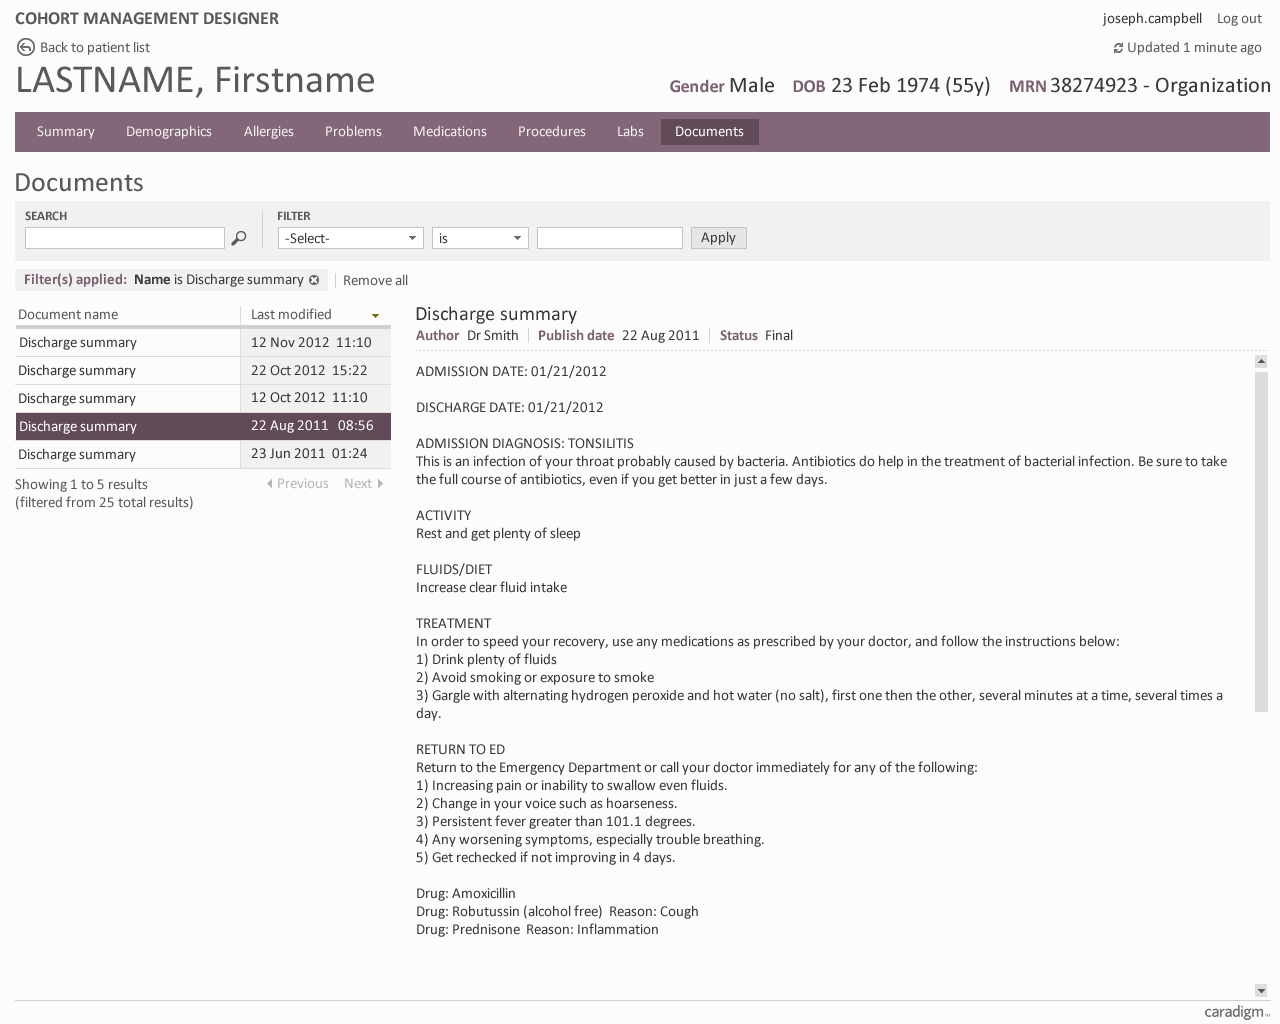The image size is (1280, 1024).
Task: Click the document scrollbar up arrow
Action: tap(1262, 361)
